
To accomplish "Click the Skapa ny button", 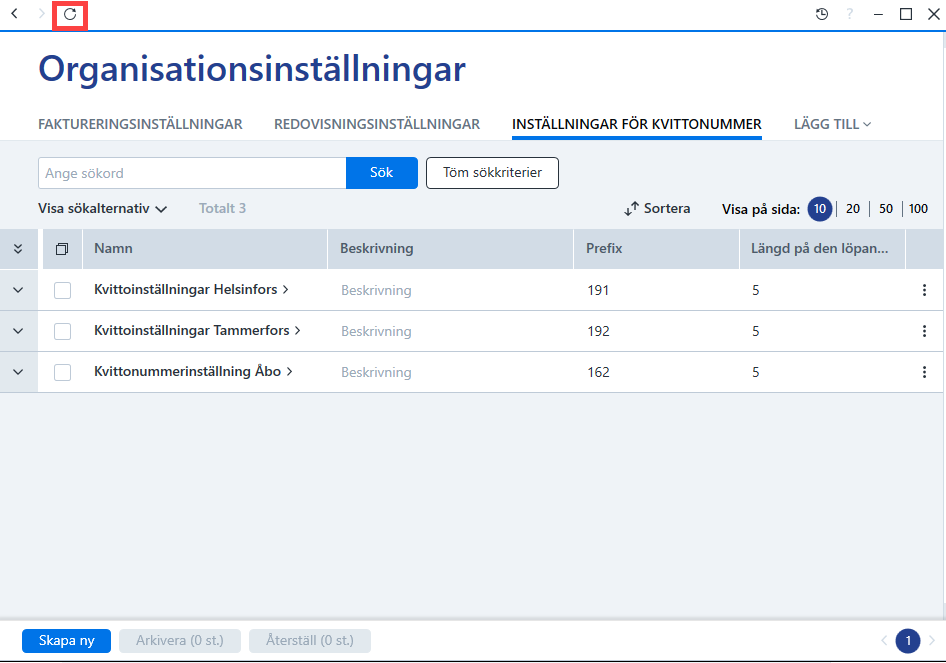I will 66,641.
